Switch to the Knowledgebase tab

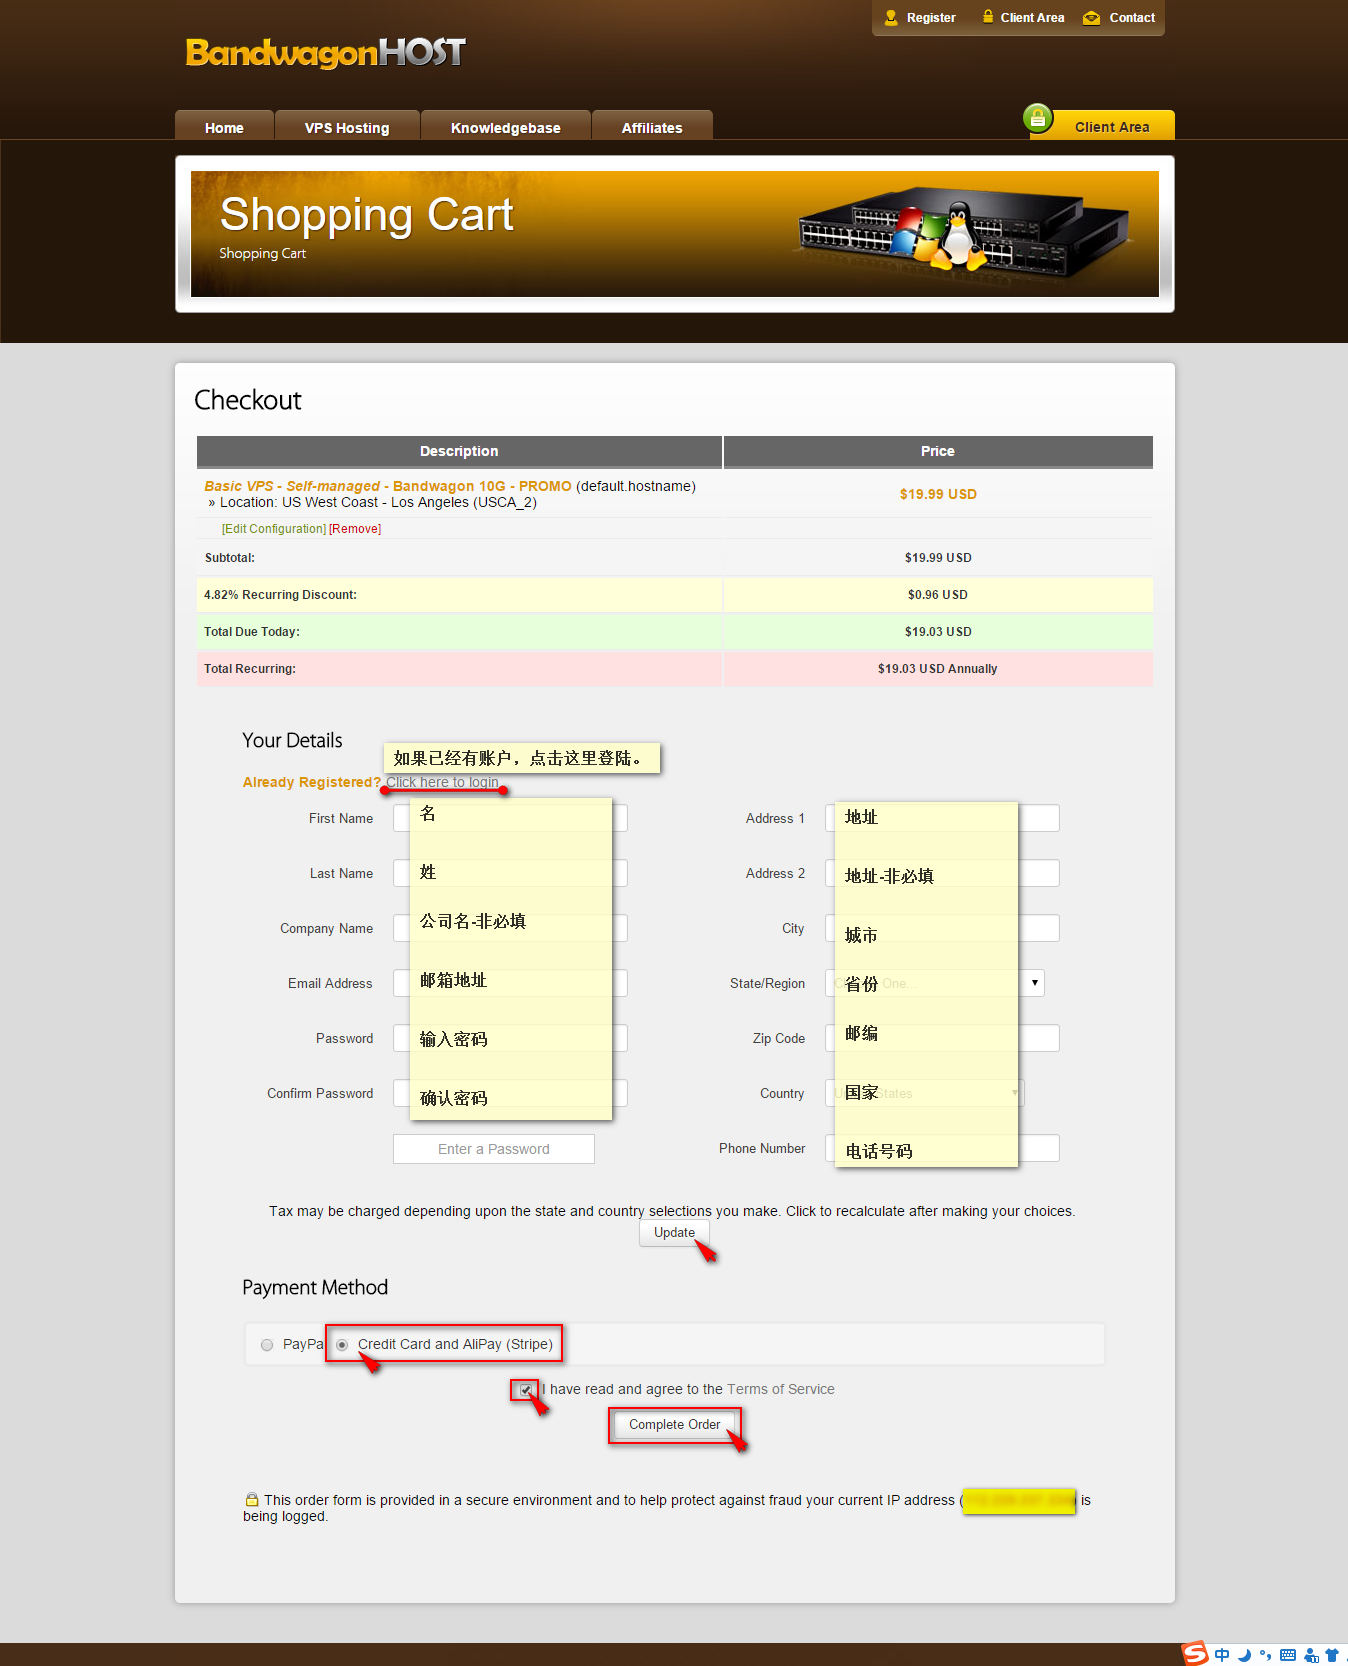[505, 127]
